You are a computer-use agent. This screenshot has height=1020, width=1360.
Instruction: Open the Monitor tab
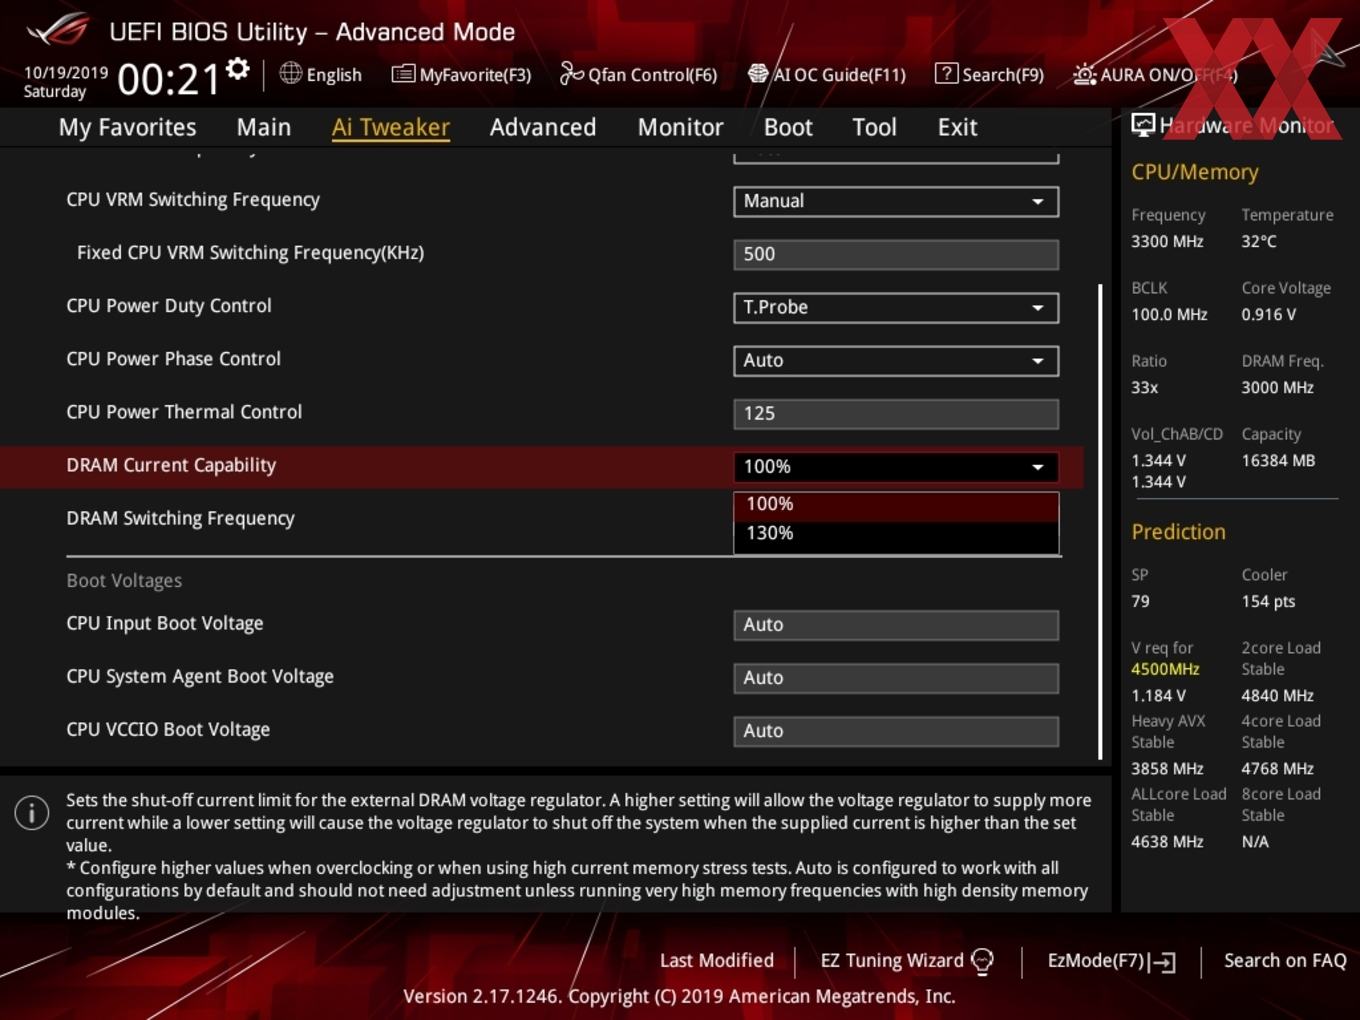click(680, 127)
